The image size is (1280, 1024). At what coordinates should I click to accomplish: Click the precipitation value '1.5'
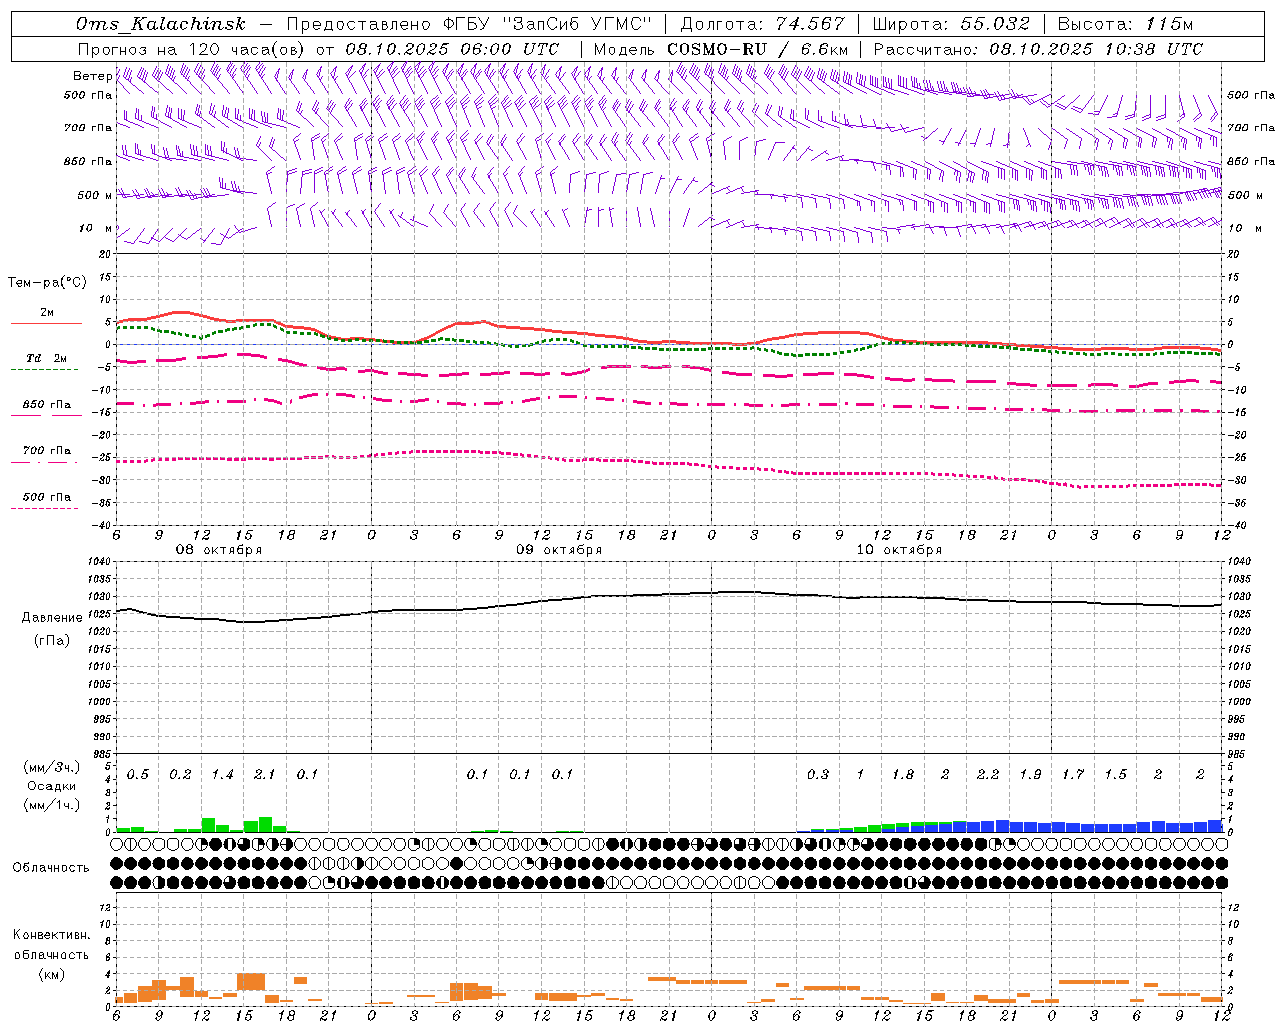pos(1115,775)
